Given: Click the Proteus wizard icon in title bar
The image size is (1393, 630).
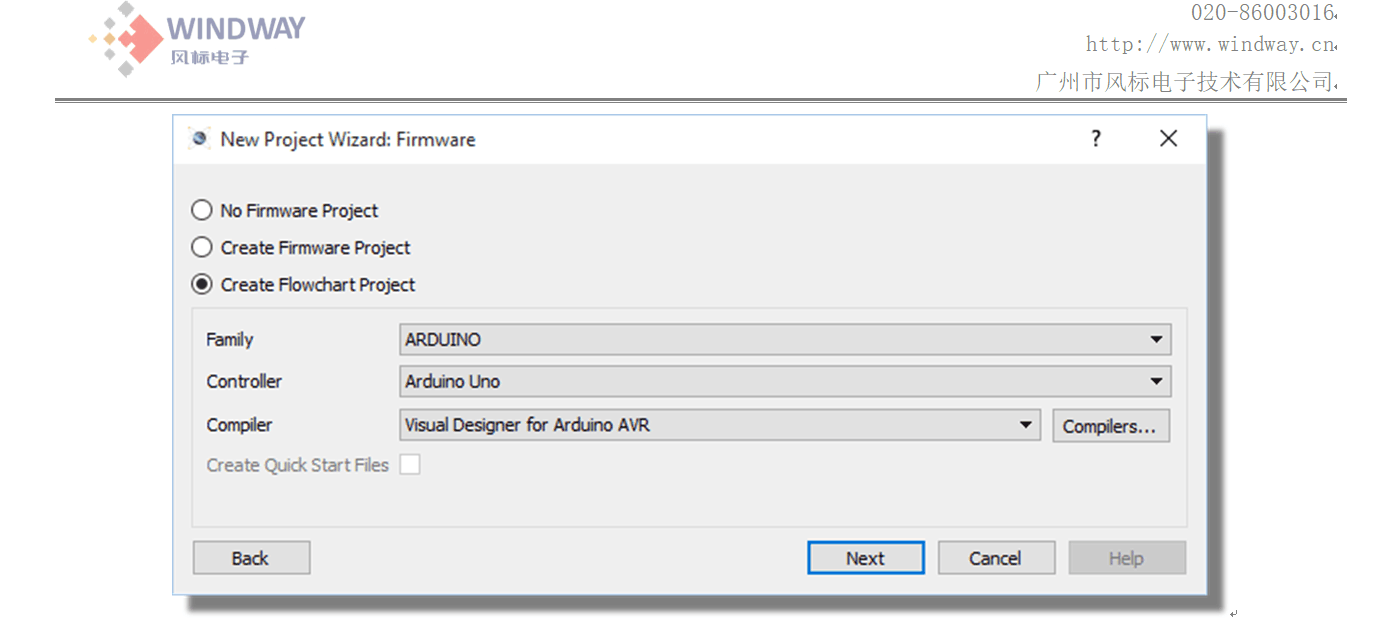Looking at the screenshot, I should tap(200, 139).
